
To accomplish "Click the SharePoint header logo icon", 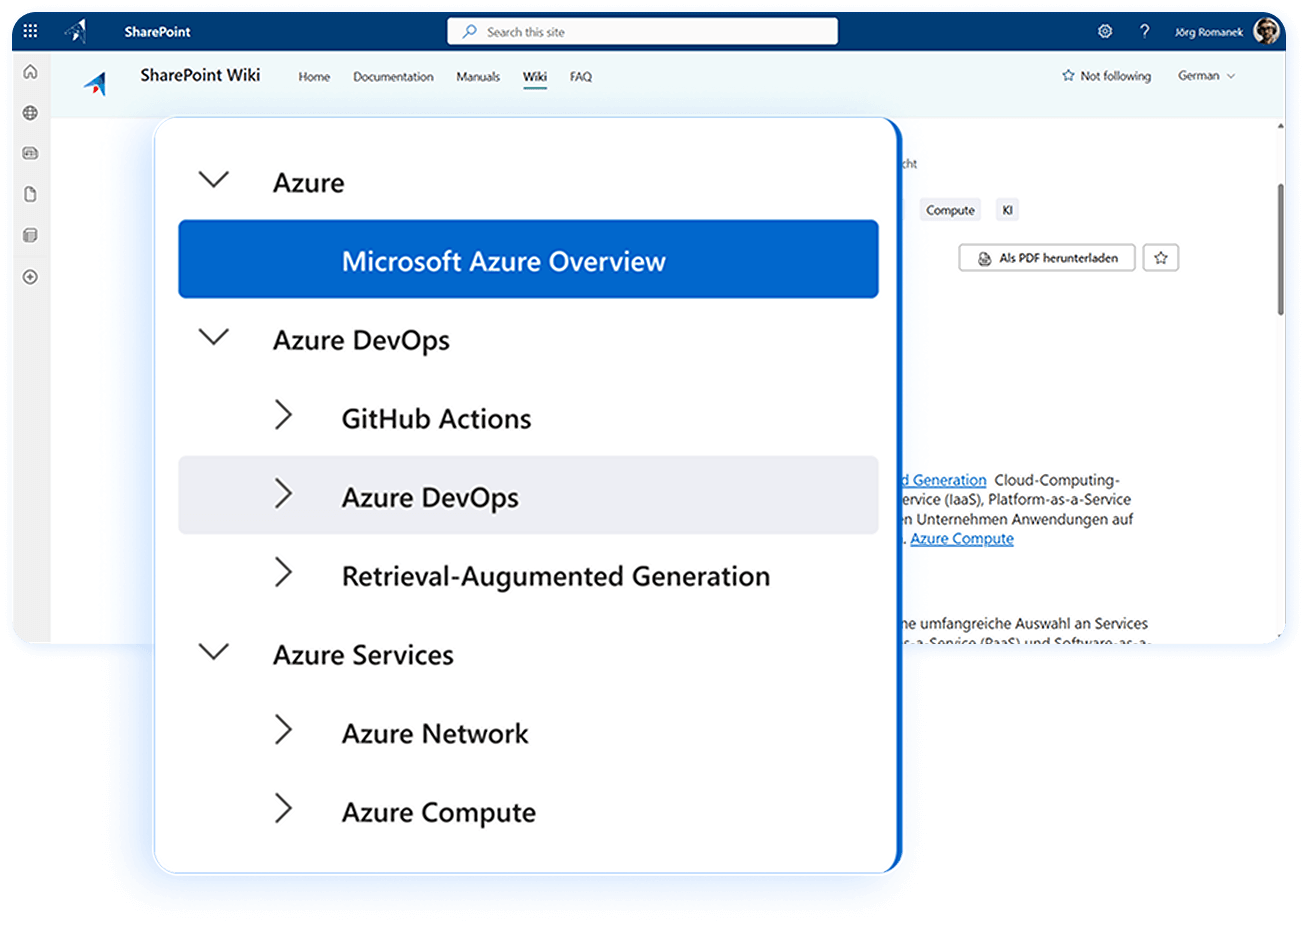I will click(76, 32).
